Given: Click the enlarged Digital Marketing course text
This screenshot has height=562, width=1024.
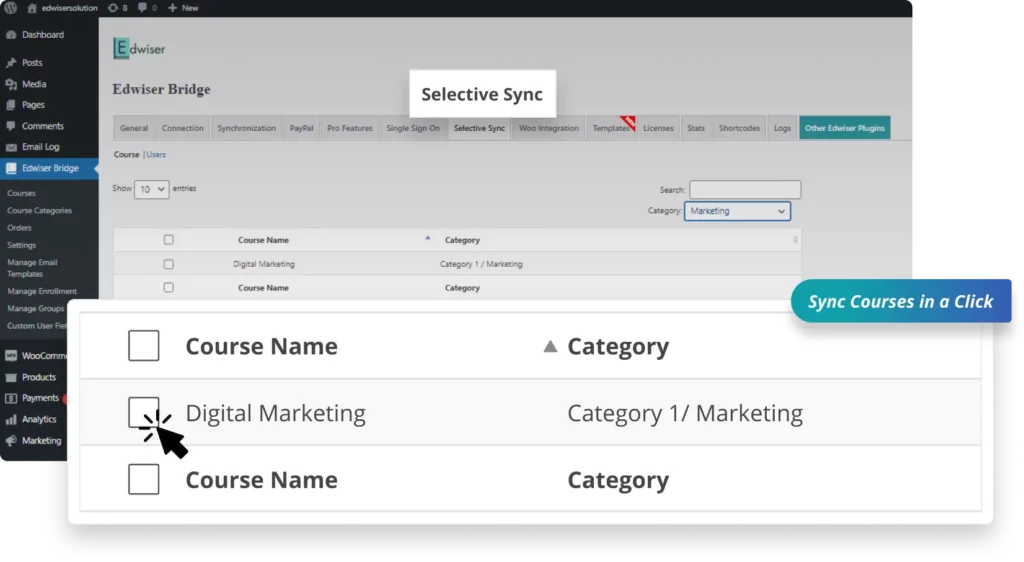Looking at the screenshot, I should (276, 413).
